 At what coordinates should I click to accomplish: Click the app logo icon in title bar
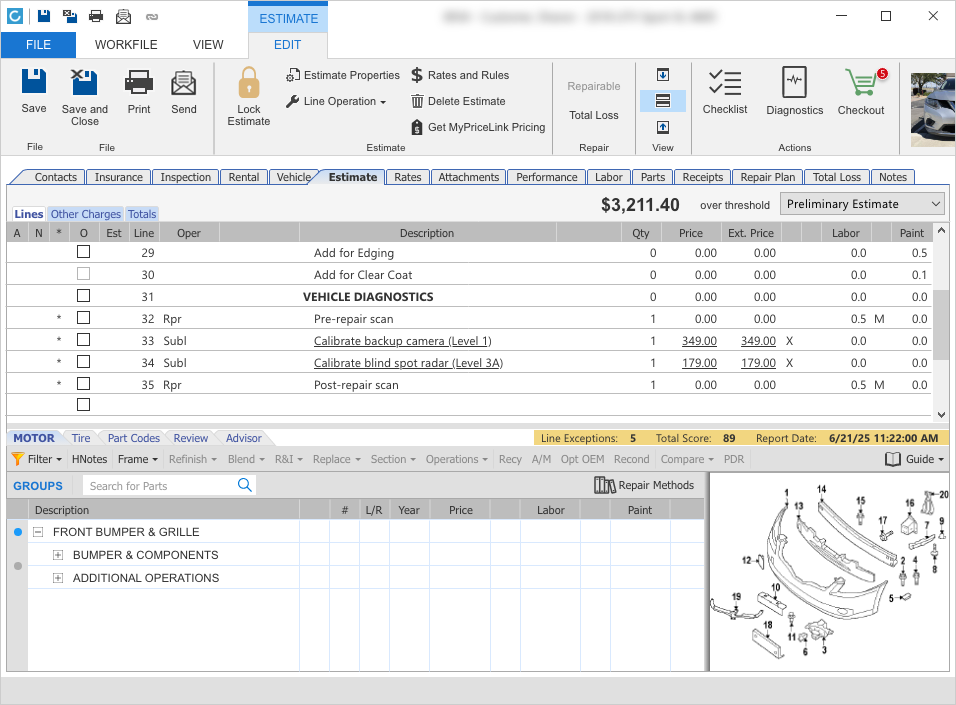[x=15, y=16]
